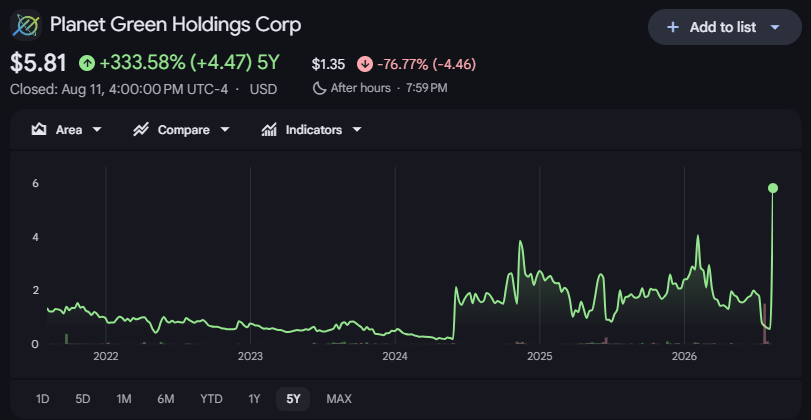Switch to the MAX time range
Image resolution: width=811 pixels, height=420 pixels.
pyautogui.click(x=339, y=399)
